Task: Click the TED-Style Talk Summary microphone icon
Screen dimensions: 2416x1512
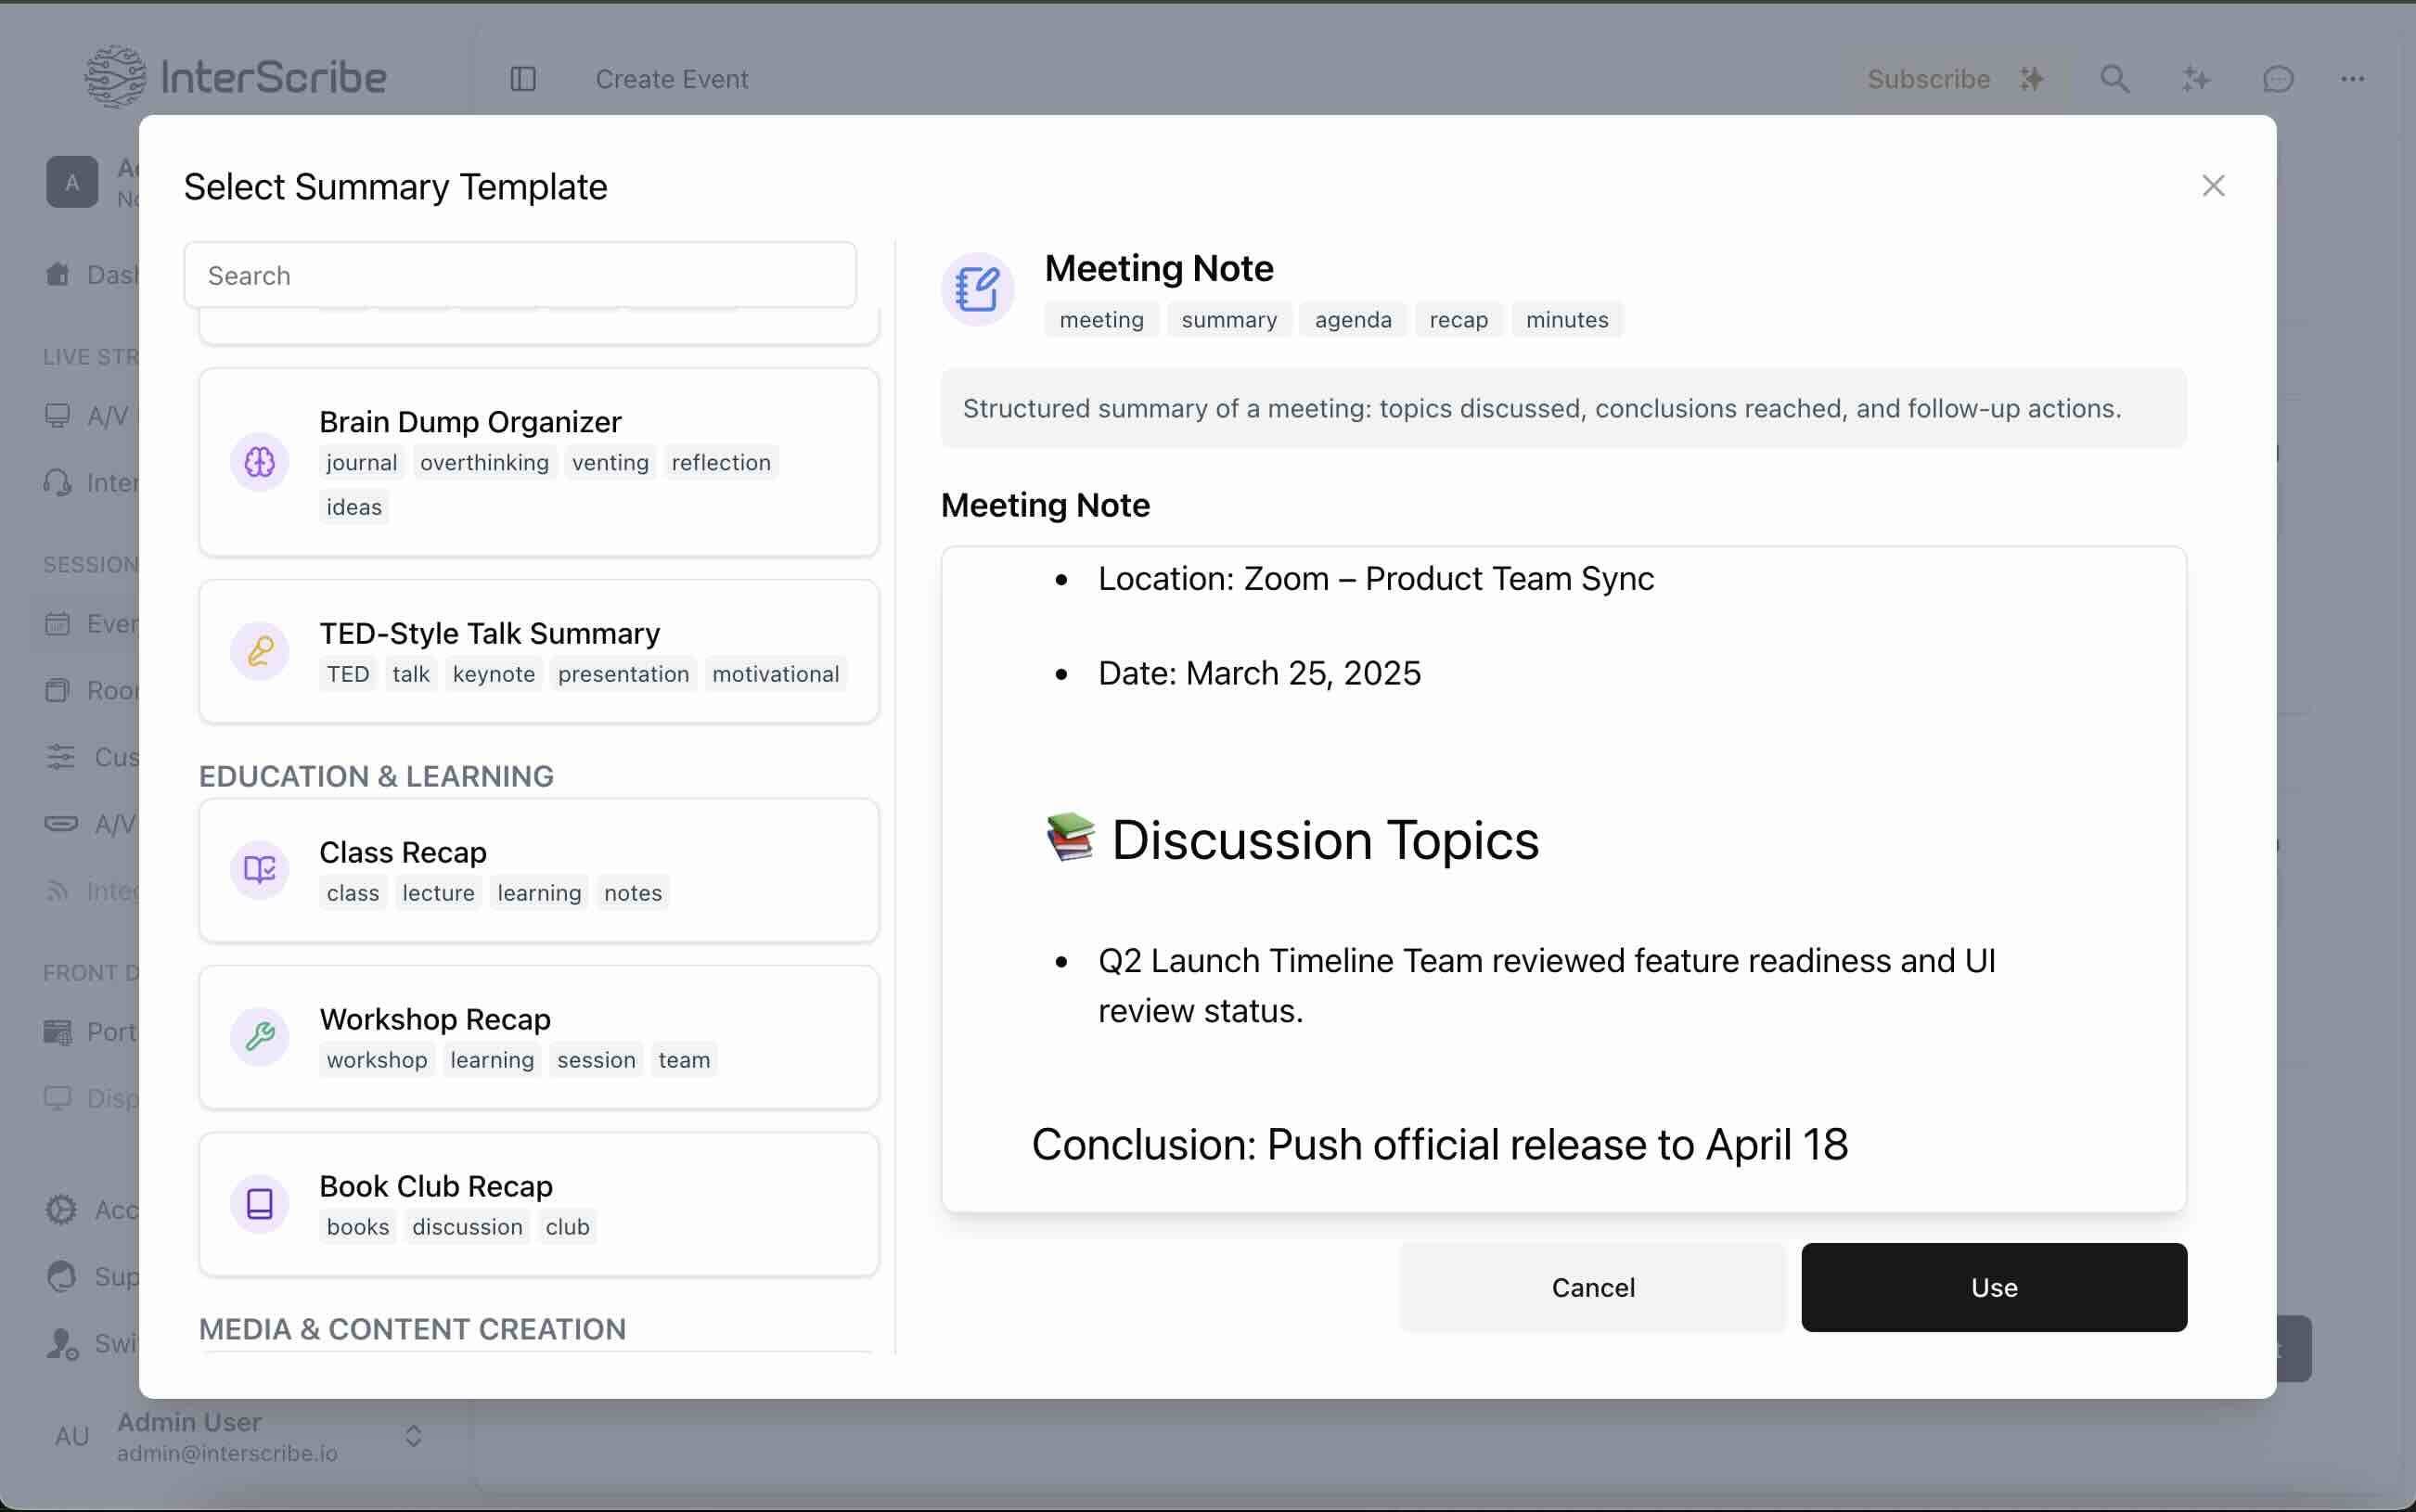Action: (260, 652)
